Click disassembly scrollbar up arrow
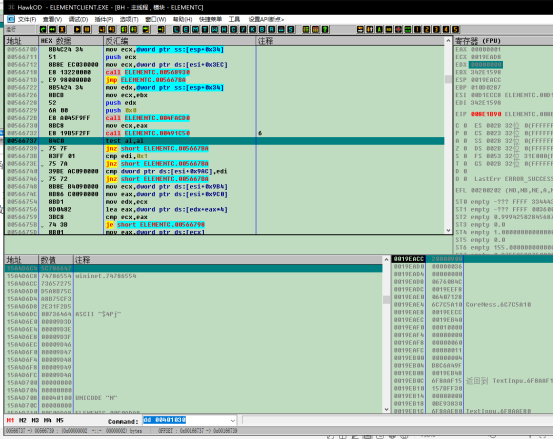Viewport: 553px width, 439px height. tap(448, 41)
